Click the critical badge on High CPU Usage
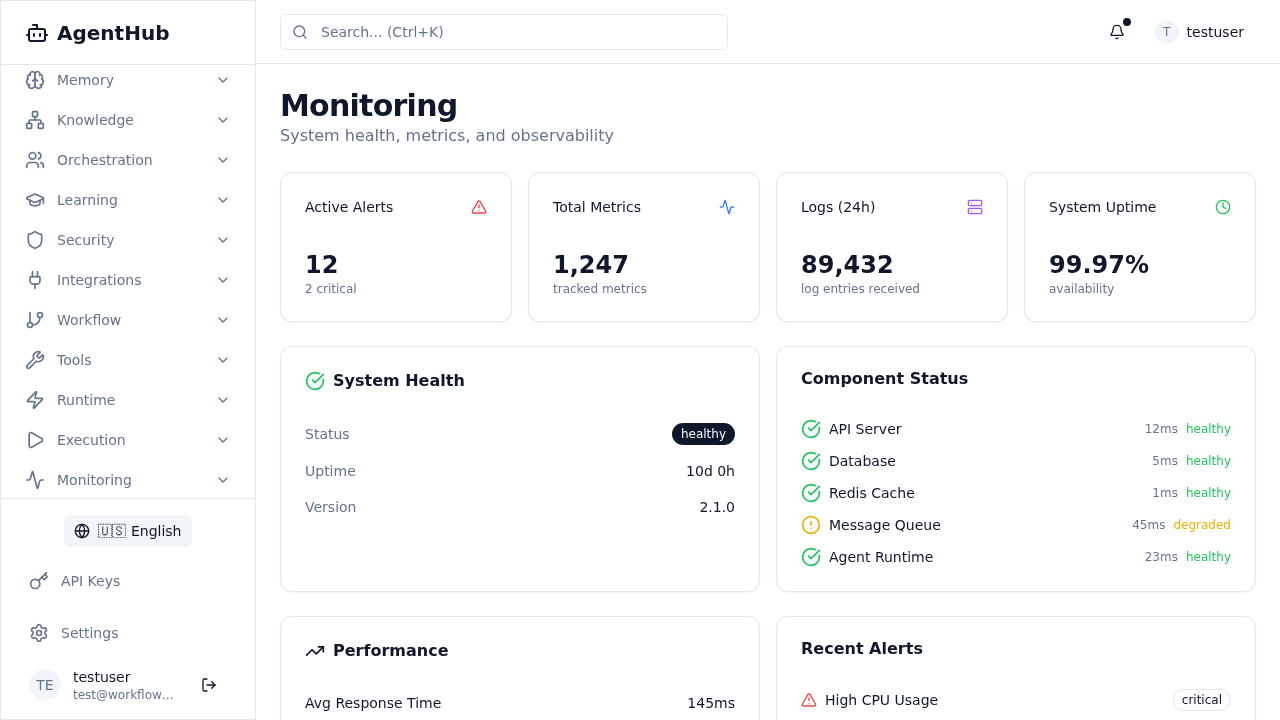Image resolution: width=1280 pixels, height=720 pixels. click(x=1201, y=699)
